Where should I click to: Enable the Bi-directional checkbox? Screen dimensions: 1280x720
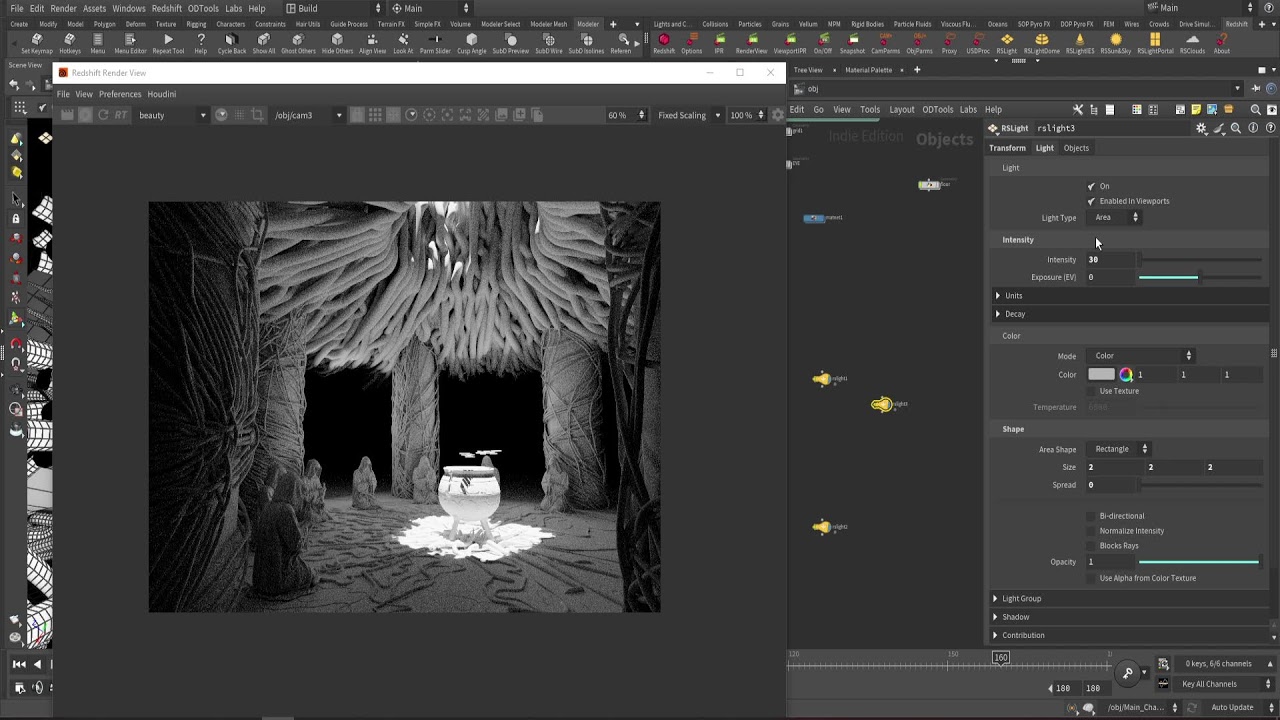pyautogui.click(x=1091, y=516)
